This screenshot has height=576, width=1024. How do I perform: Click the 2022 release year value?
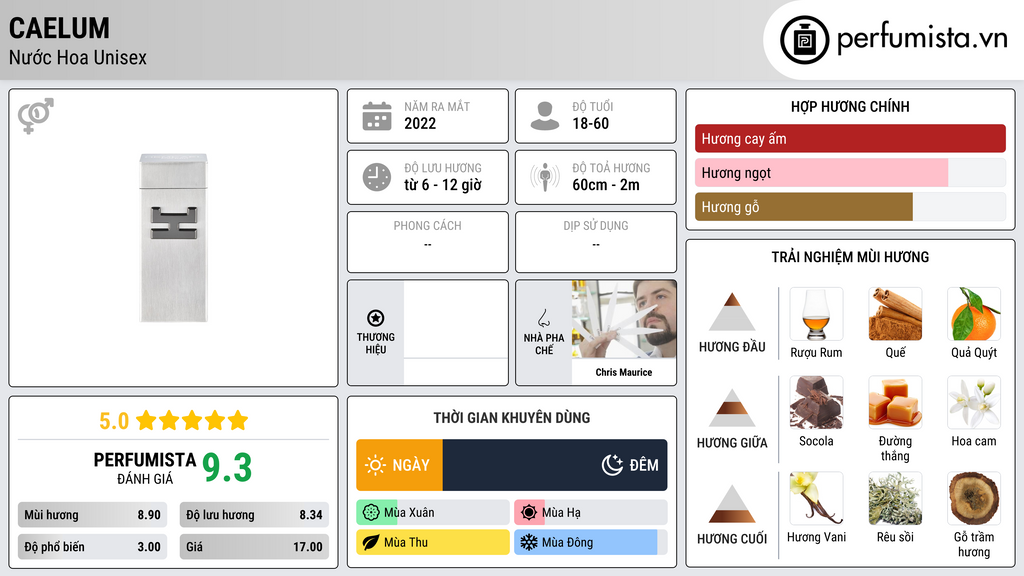pyautogui.click(x=420, y=123)
